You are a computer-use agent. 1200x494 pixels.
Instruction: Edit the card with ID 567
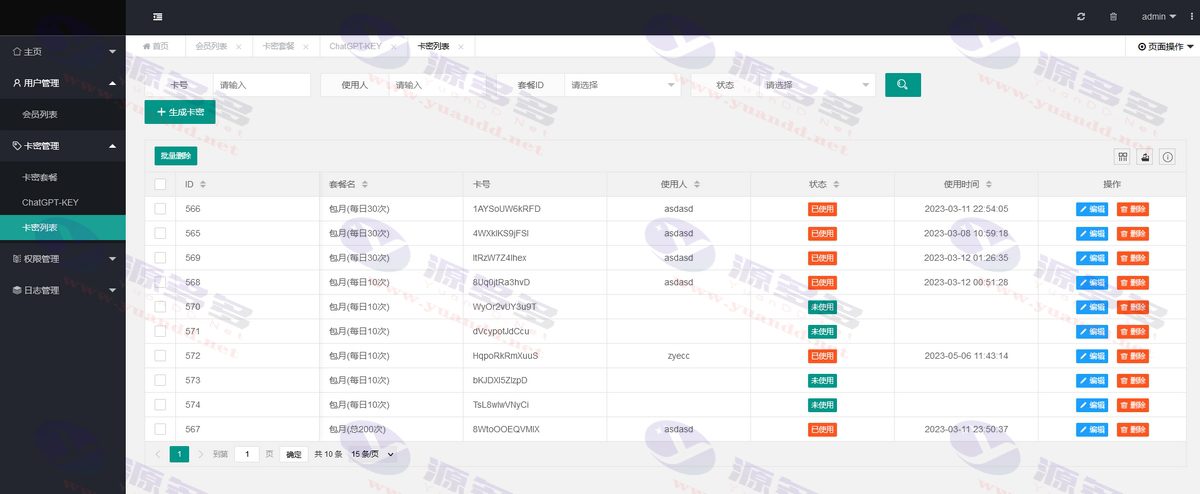click(x=1092, y=430)
